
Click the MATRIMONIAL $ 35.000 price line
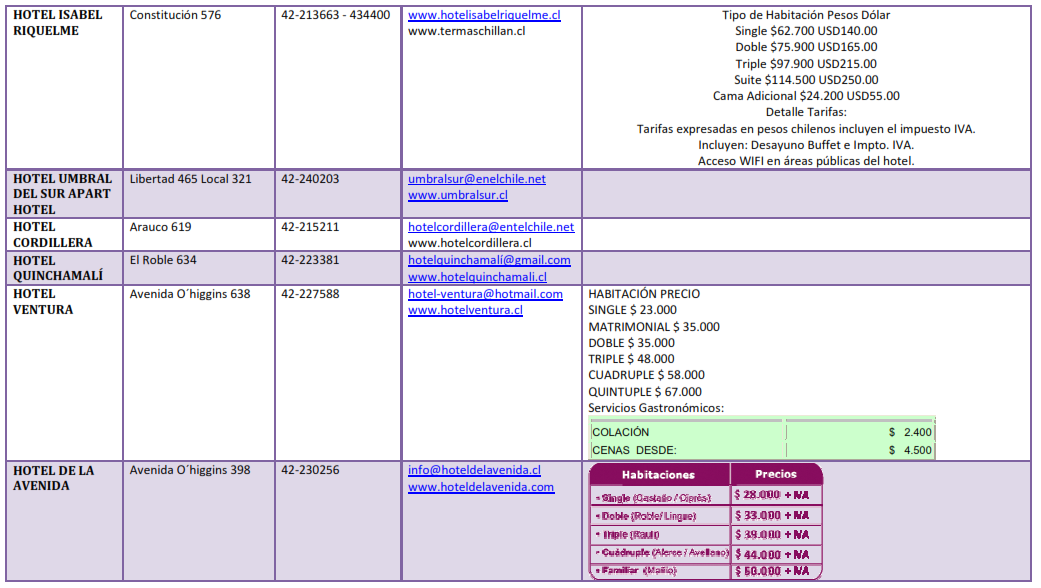pos(653,327)
